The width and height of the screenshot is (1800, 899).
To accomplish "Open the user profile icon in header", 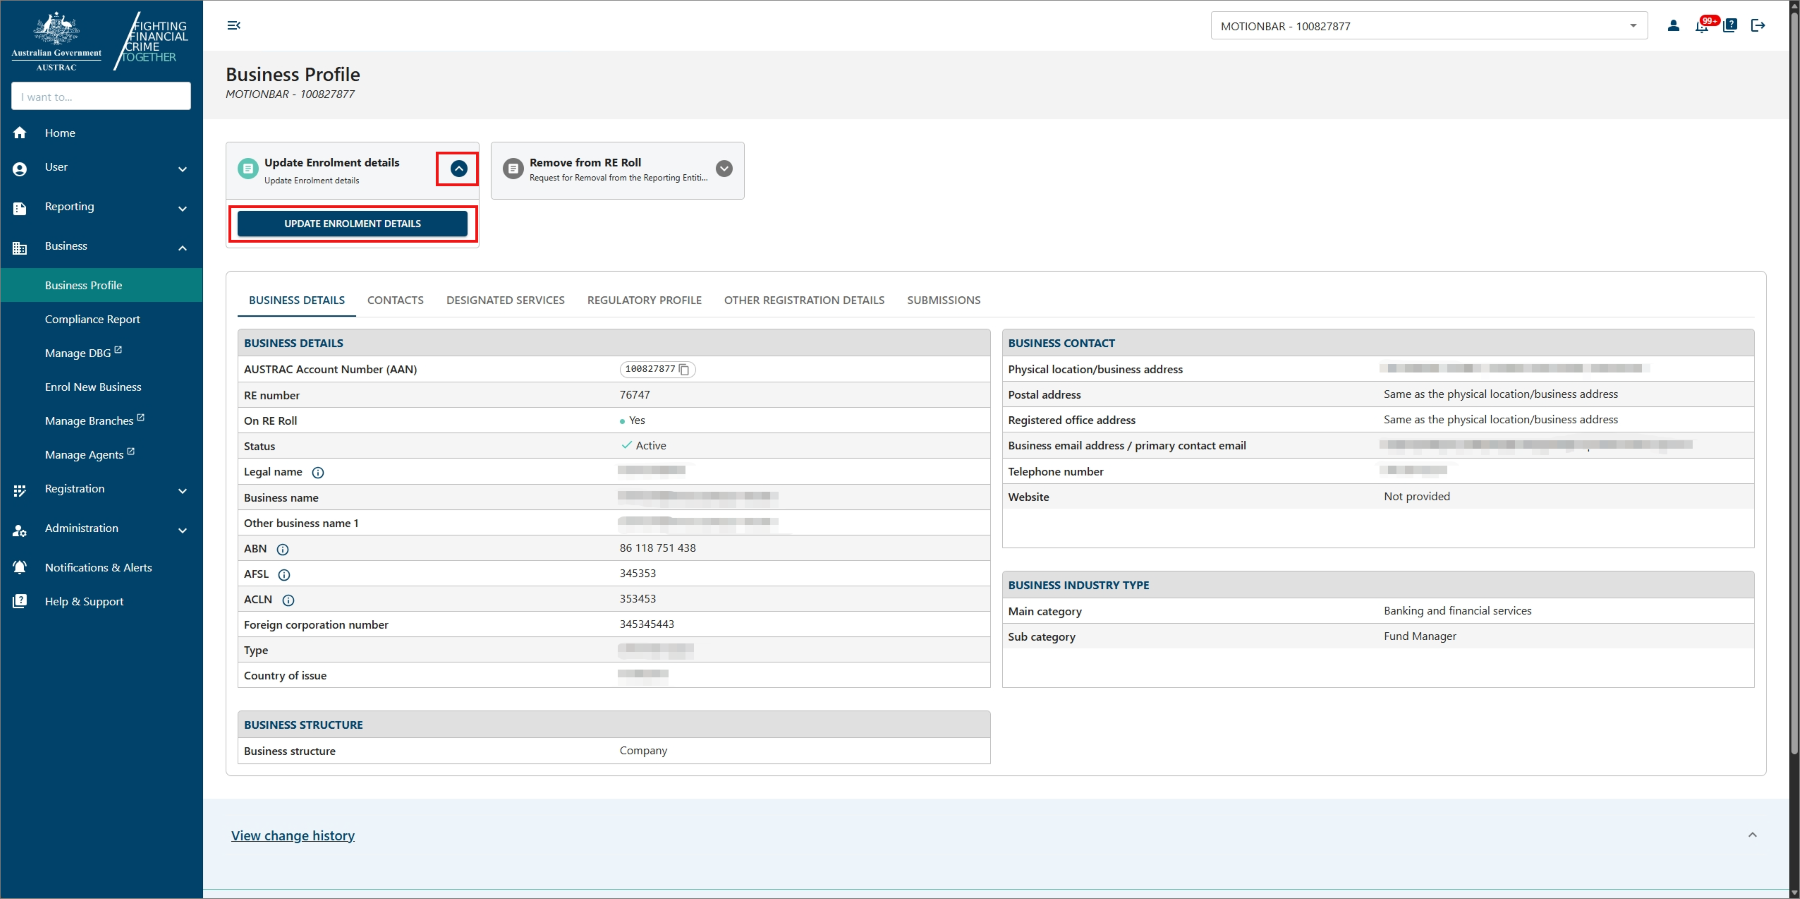I will 1673,26.
